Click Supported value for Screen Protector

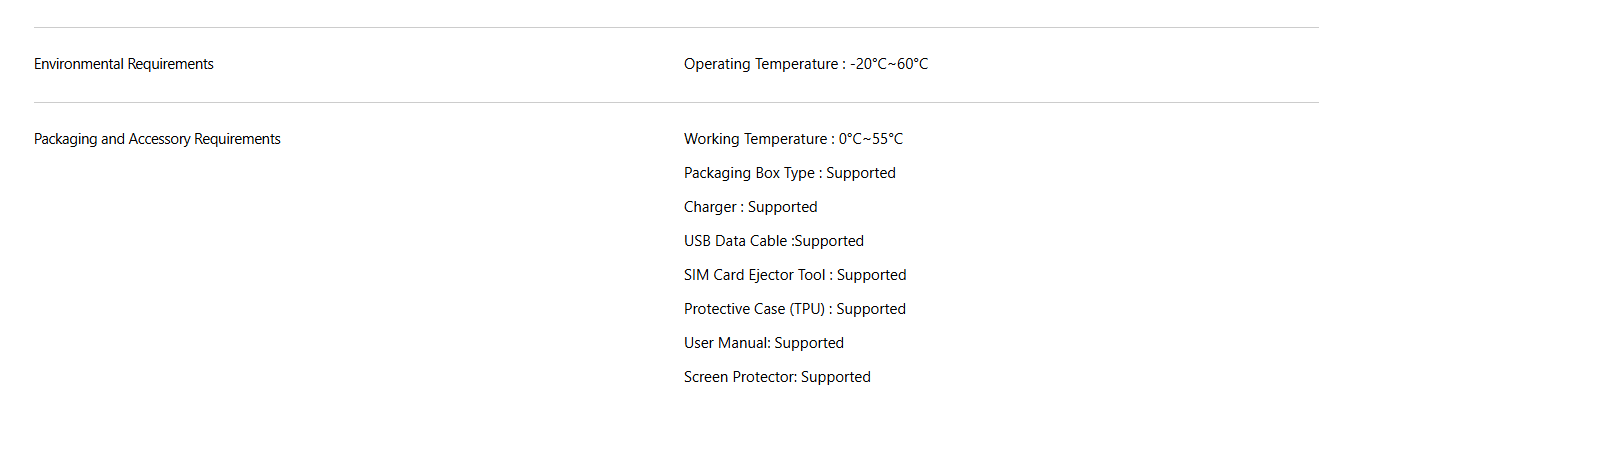(836, 377)
